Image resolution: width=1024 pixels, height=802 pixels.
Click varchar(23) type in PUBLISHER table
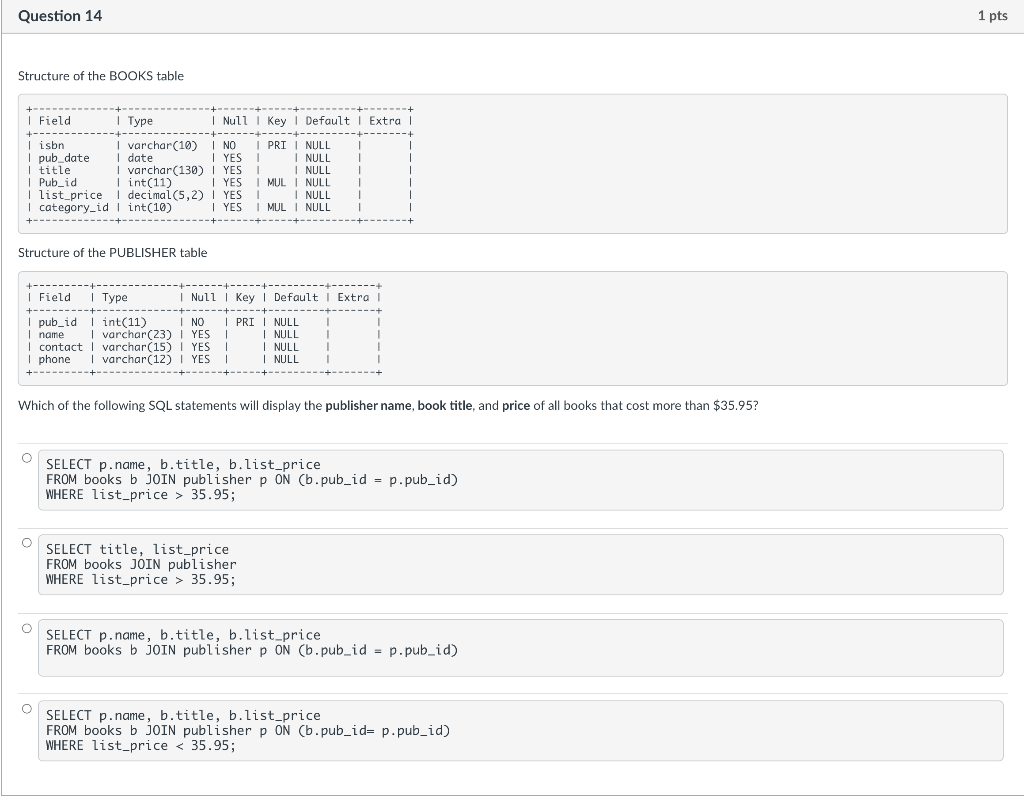click(137, 334)
